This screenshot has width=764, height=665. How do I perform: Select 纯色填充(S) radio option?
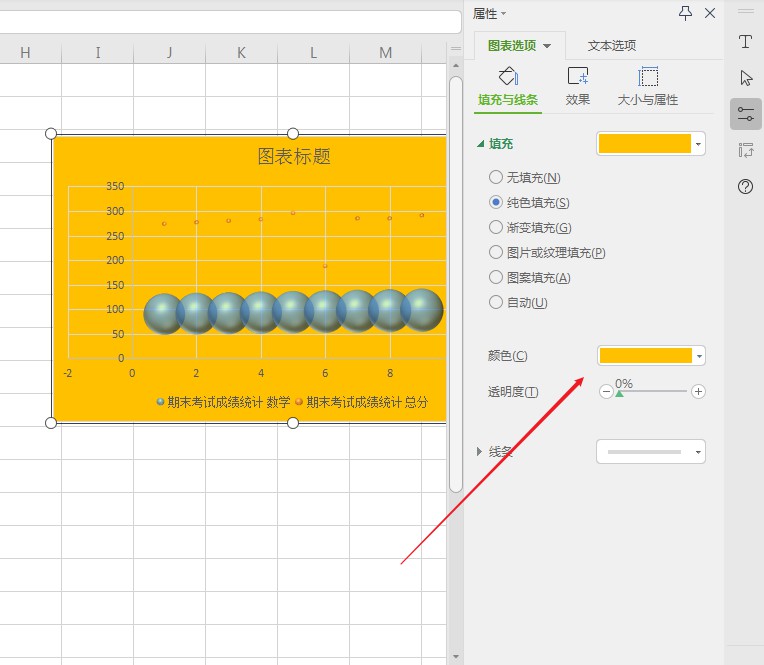pyautogui.click(x=496, y=202)
